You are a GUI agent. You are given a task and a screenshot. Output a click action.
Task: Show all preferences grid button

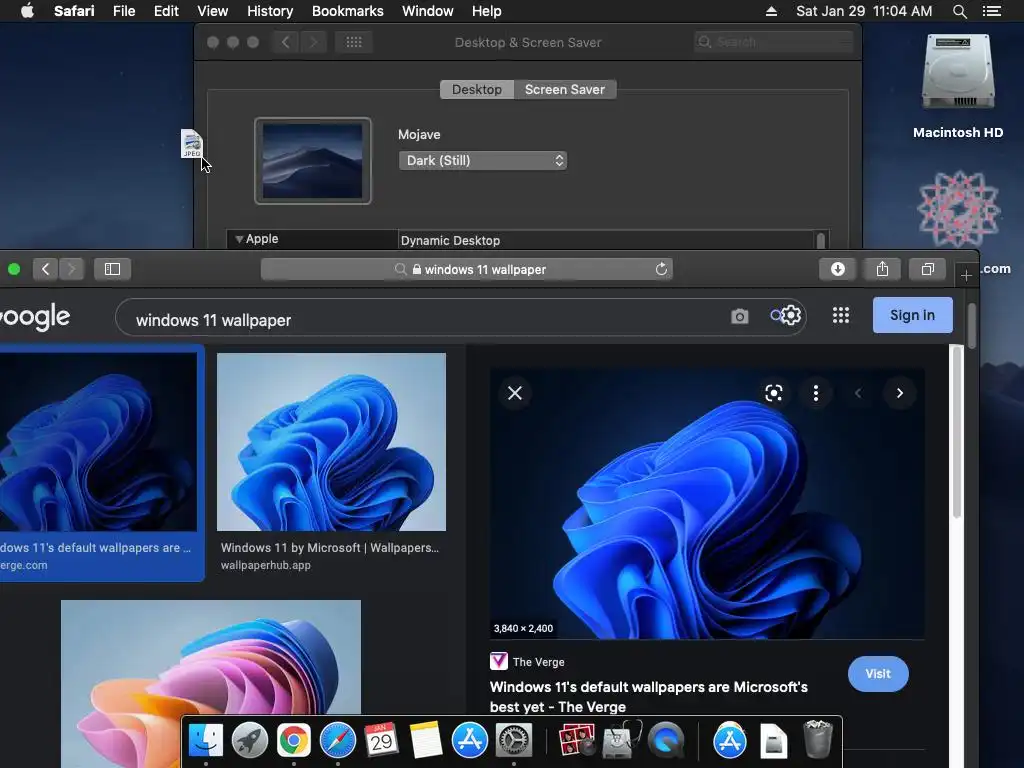(354, 42)
